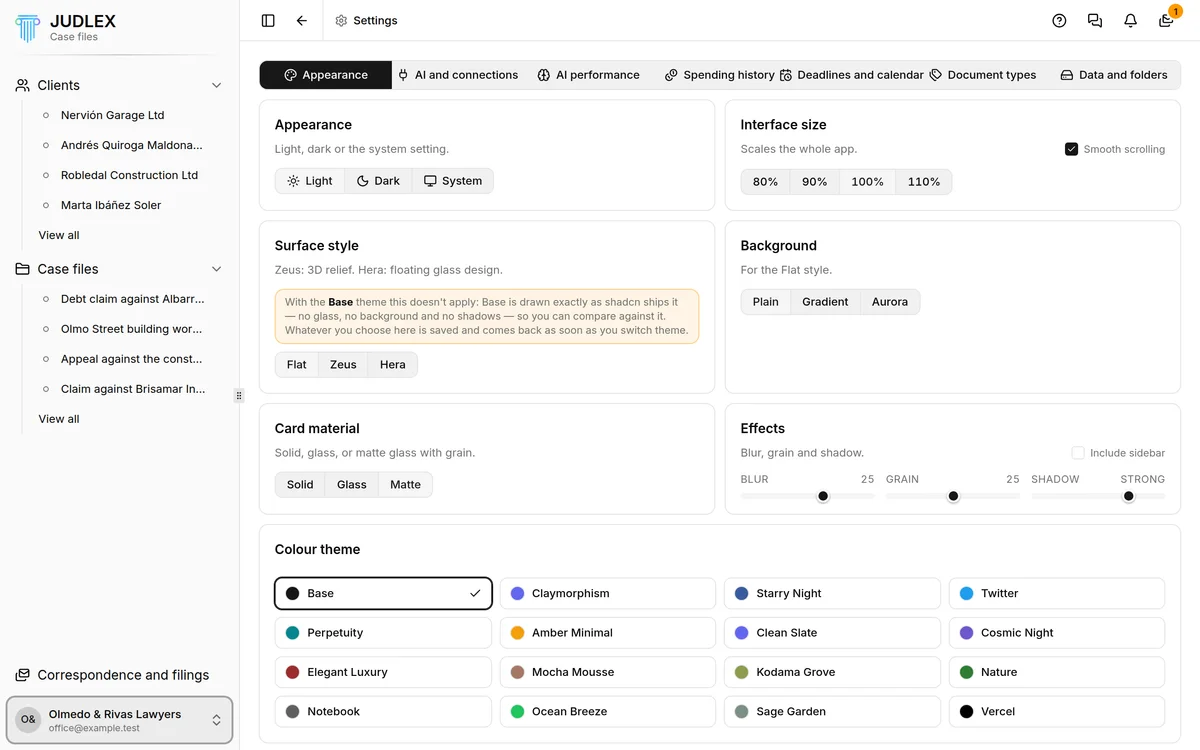
Task: Enable the Include sidebar checkbox
Action: [x=1078, y=453]
